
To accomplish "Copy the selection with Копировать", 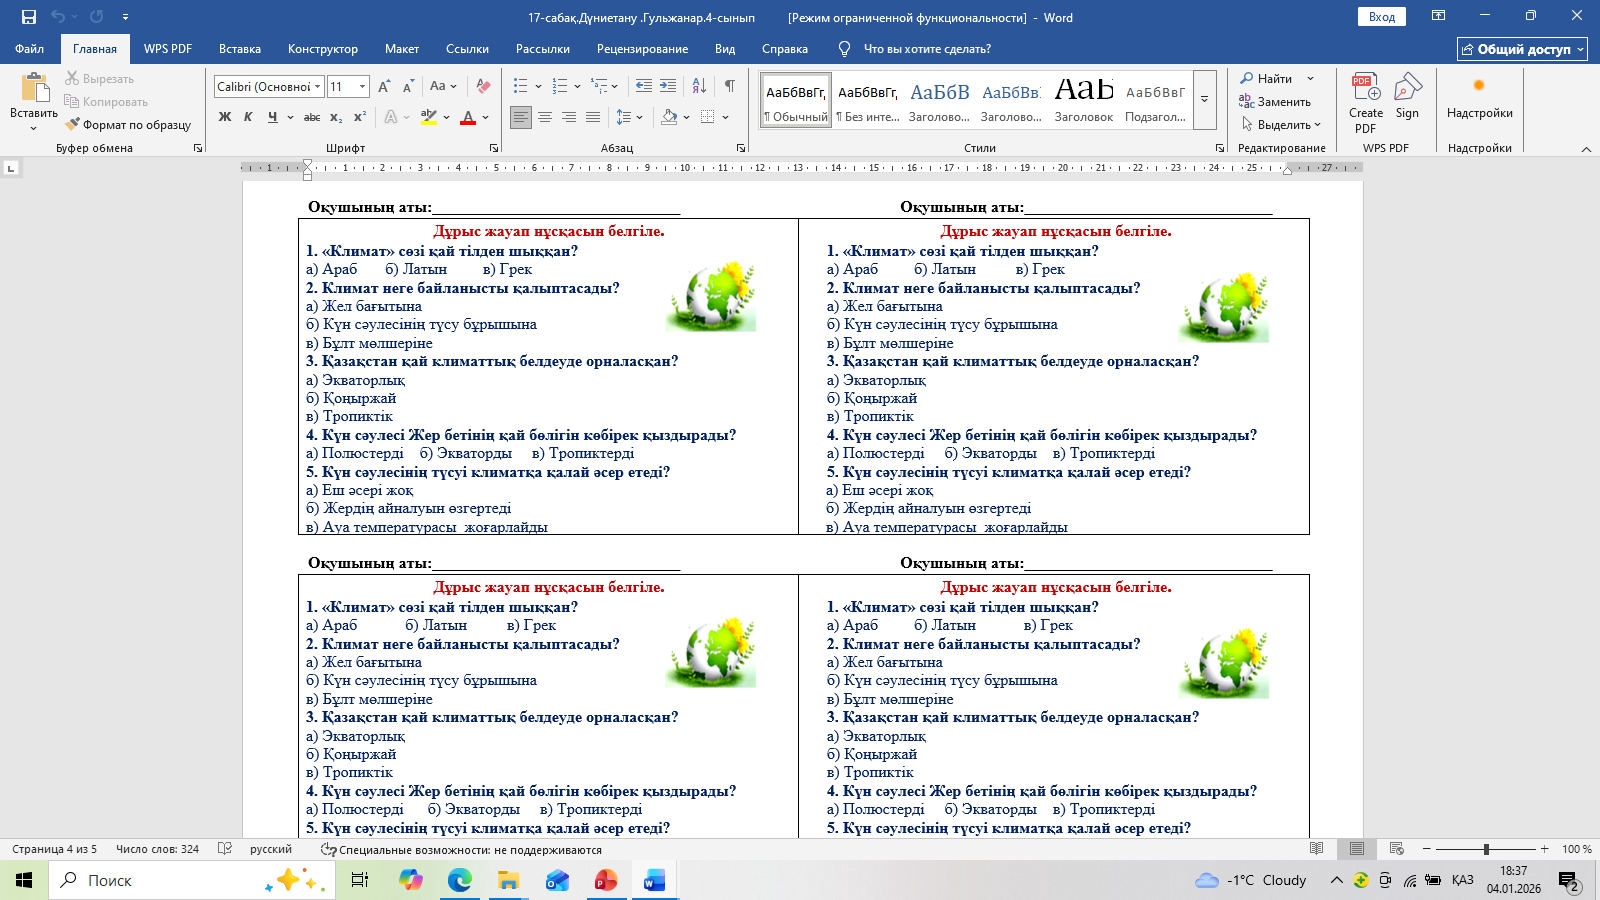I will click(x=106, y=102).
